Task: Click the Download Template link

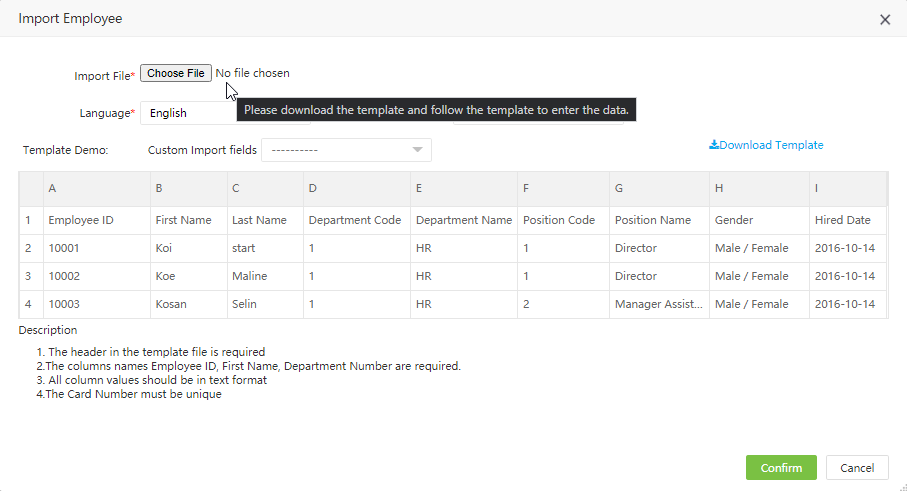Action: [771, 145]
